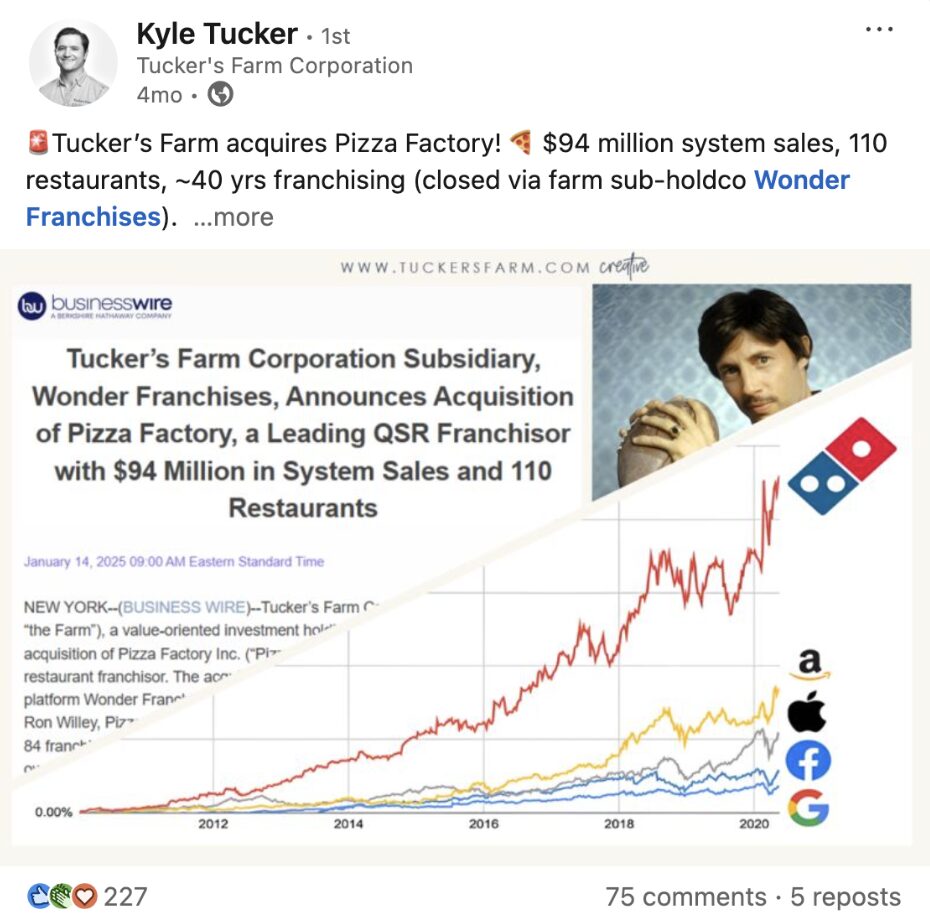Viewport: 930px width, 924px height.
Task: Click the Tucker's Farm Corporation subtitle
Action: 274,66
